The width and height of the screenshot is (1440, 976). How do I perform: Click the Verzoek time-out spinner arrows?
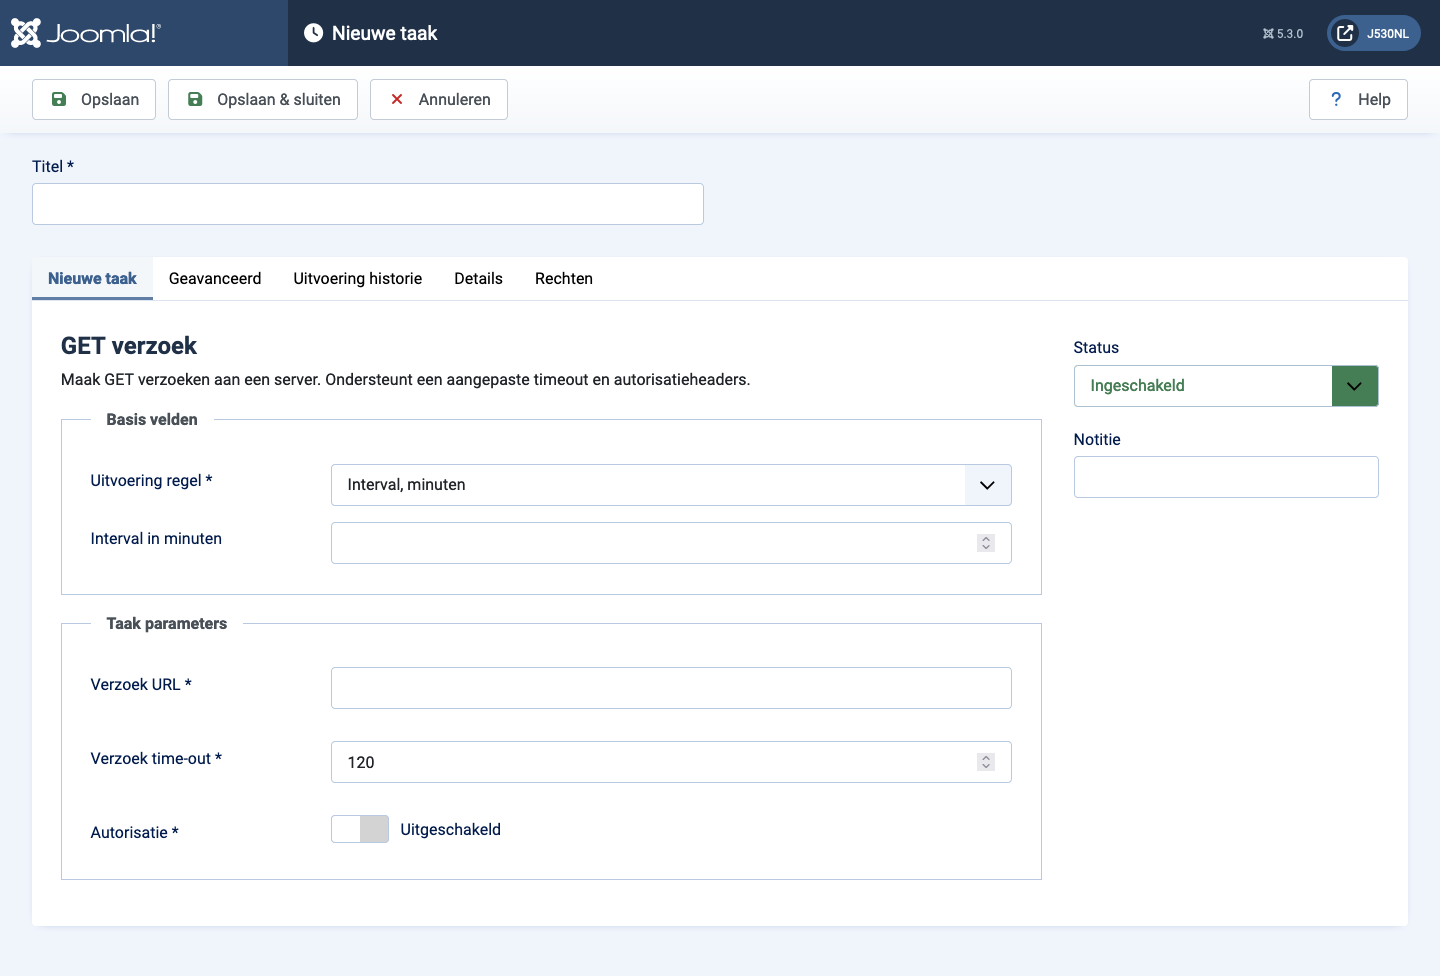pos(986,762)
